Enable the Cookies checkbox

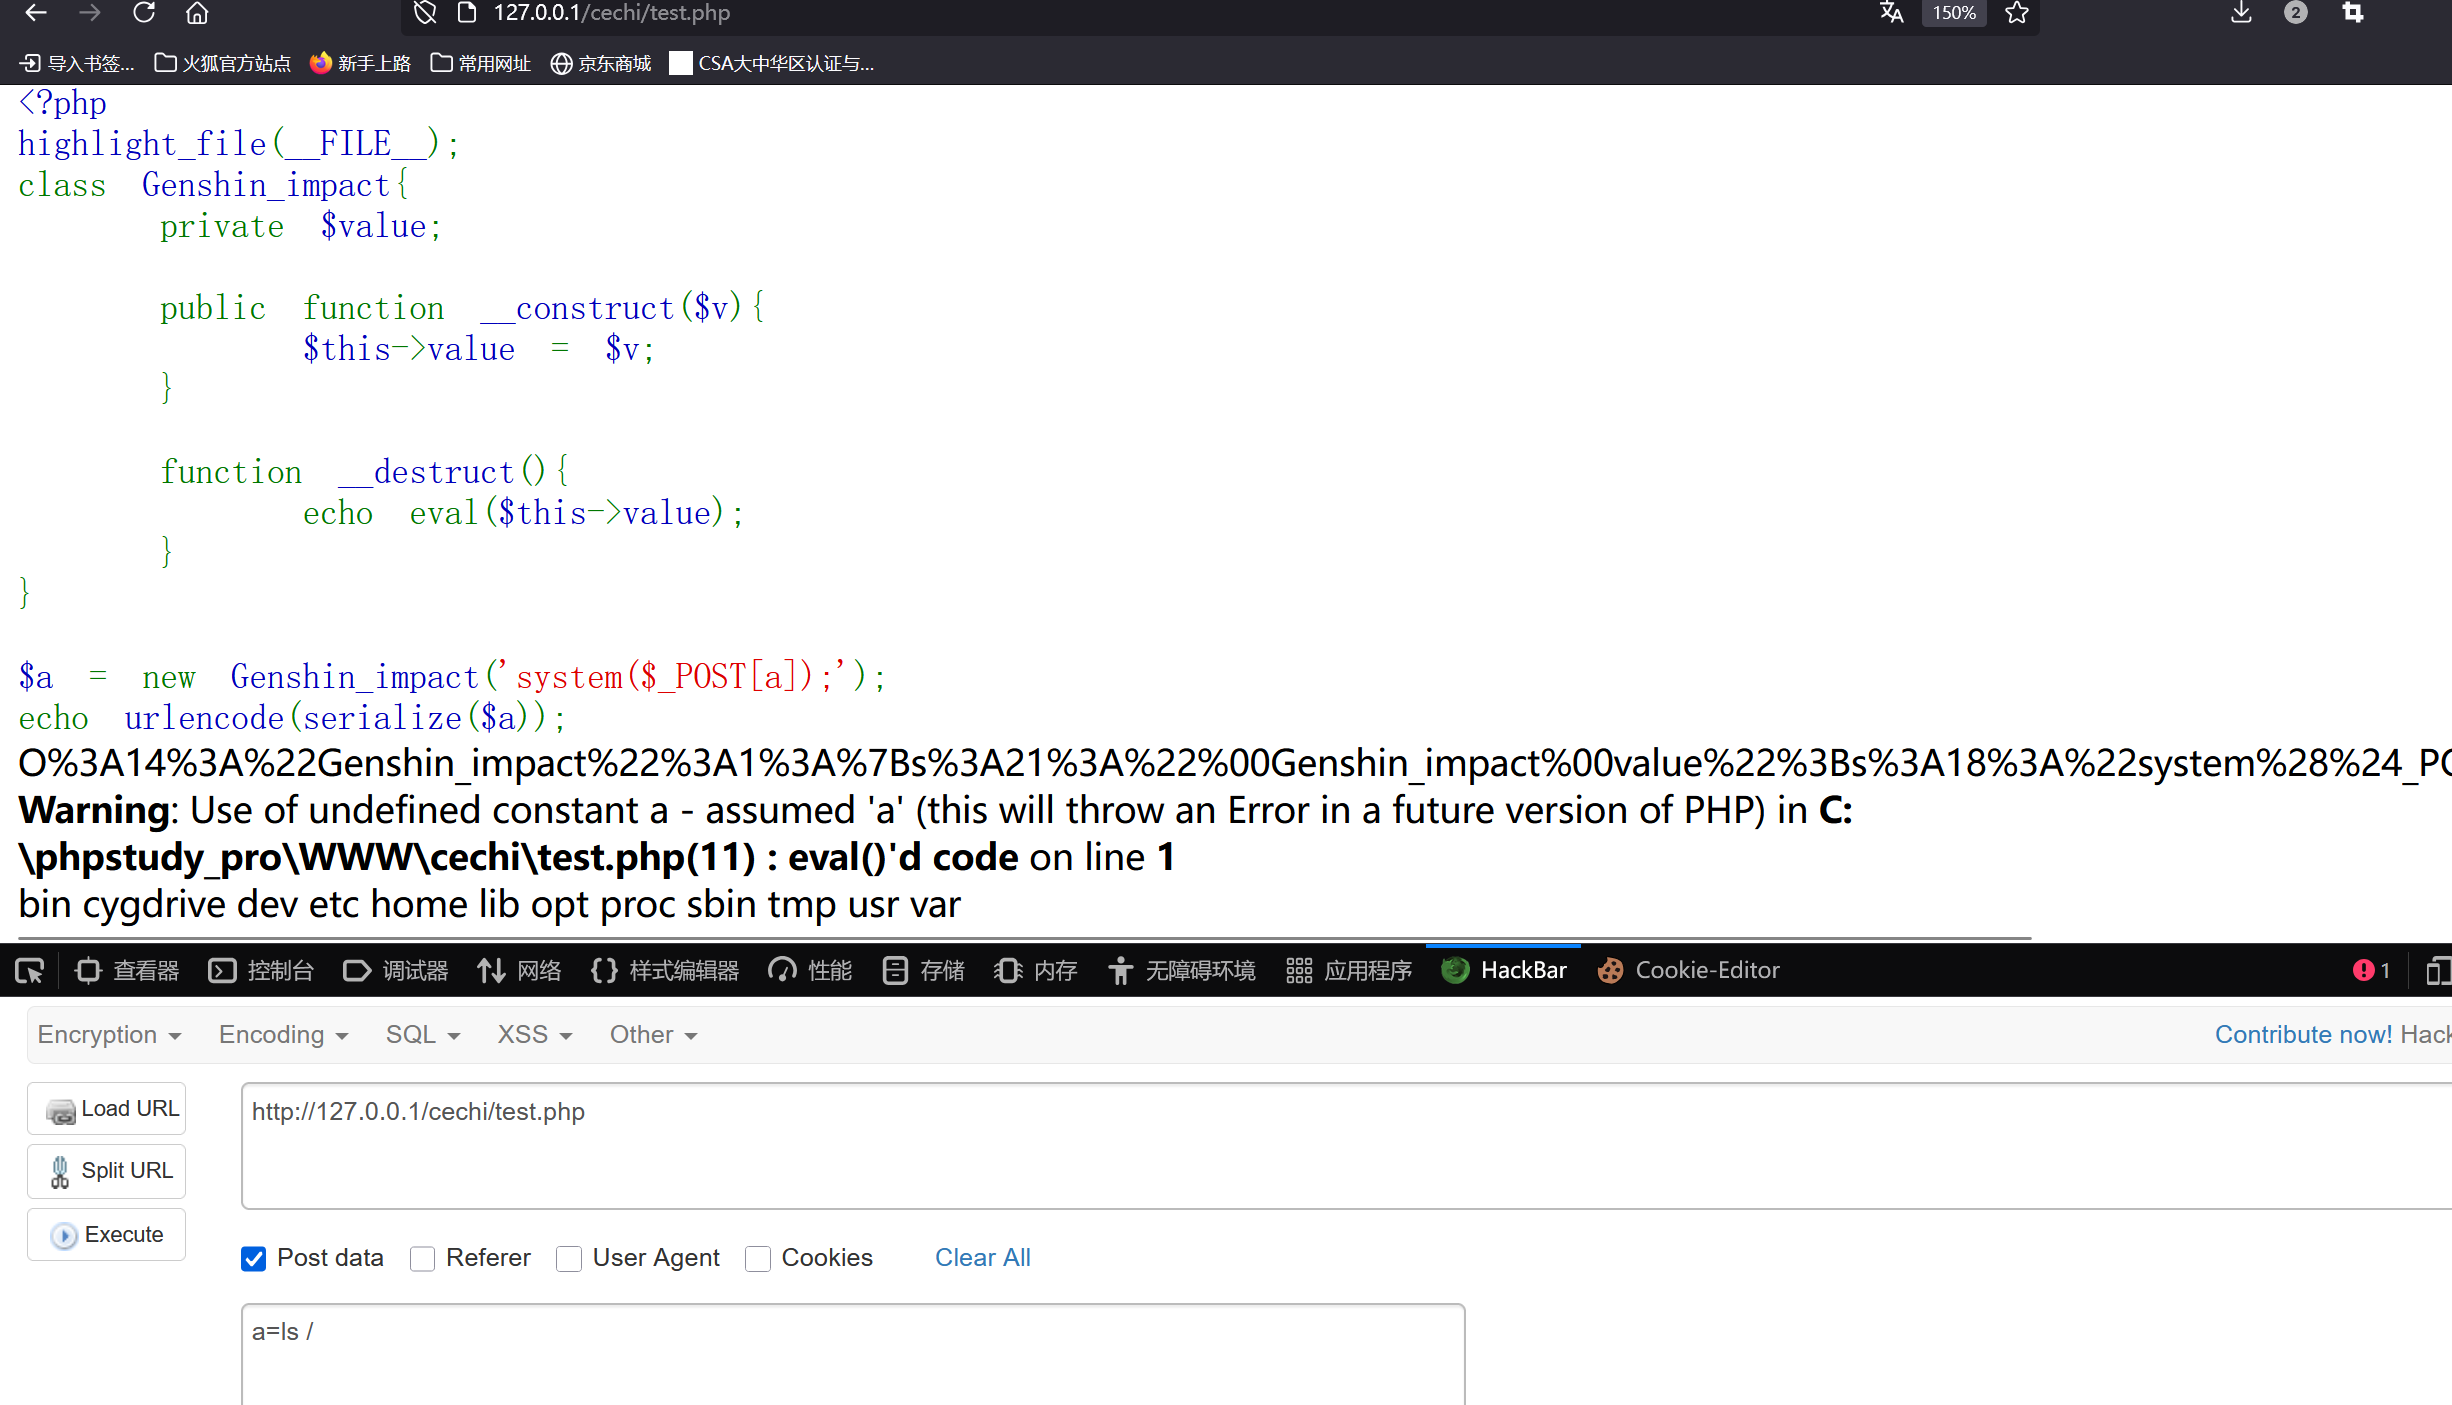tap(758, 1258)
